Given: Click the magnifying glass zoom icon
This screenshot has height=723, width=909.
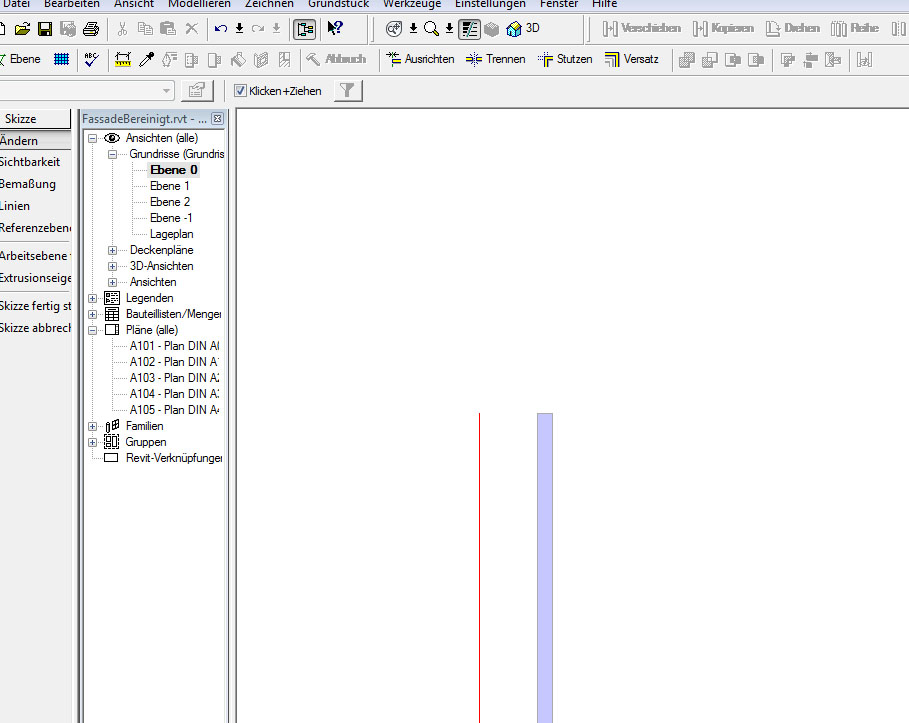Looking at the screenshot, I should point(431,28).
